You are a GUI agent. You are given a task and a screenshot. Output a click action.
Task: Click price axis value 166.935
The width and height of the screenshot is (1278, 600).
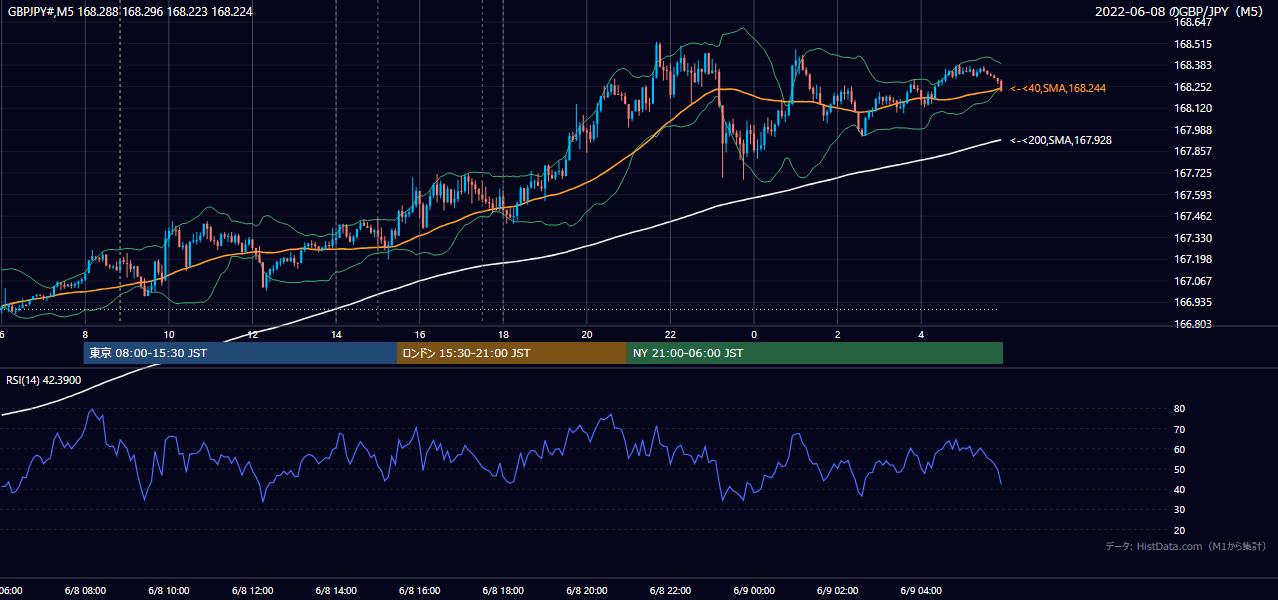click(x=1192, y=302)
